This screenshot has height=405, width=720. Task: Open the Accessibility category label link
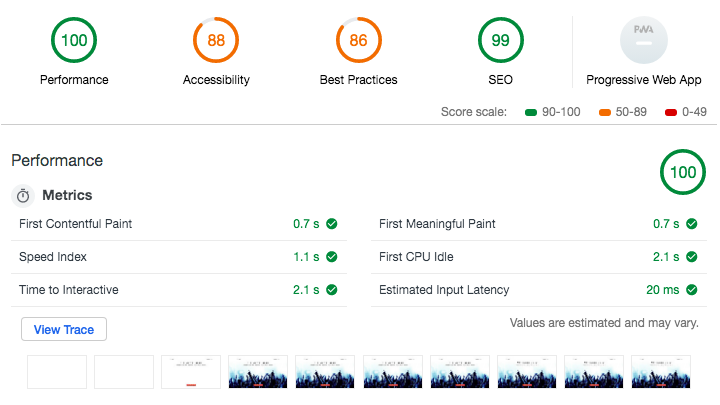point(216,80)
